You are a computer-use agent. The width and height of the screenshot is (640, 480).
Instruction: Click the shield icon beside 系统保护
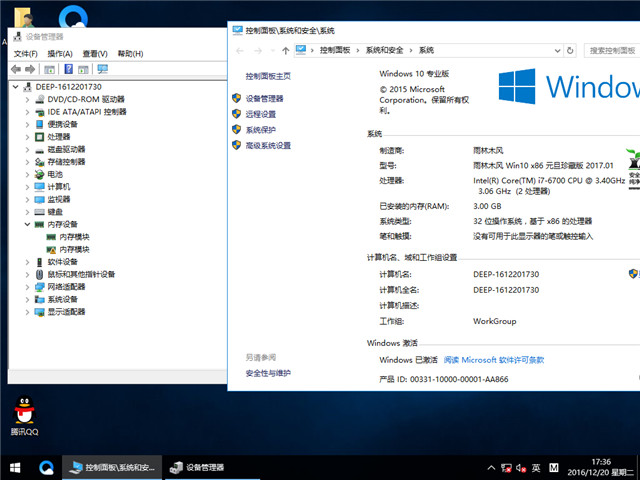[x=237, y=129]
